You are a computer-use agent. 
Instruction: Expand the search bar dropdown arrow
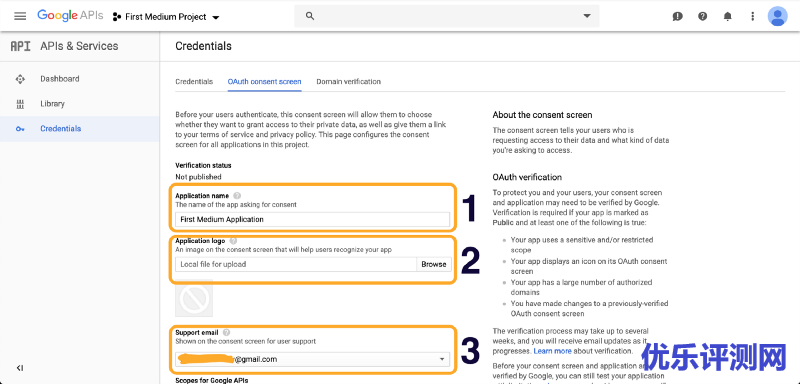coord(587,16)
